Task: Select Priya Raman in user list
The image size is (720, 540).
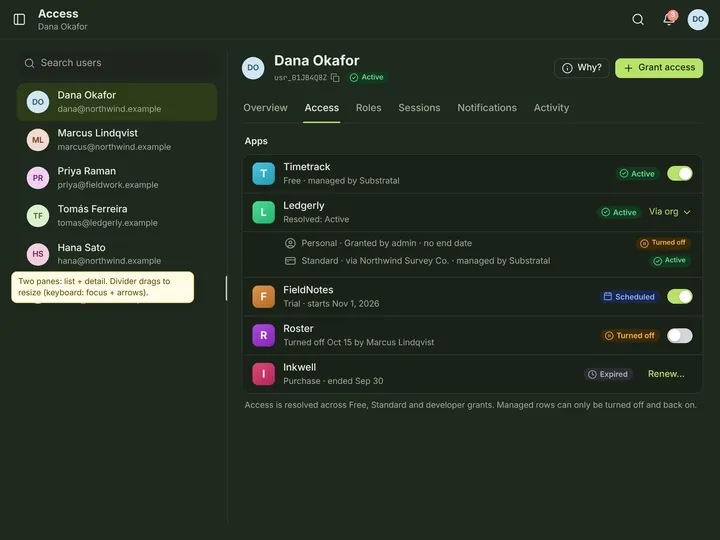Action: (117, 178)
